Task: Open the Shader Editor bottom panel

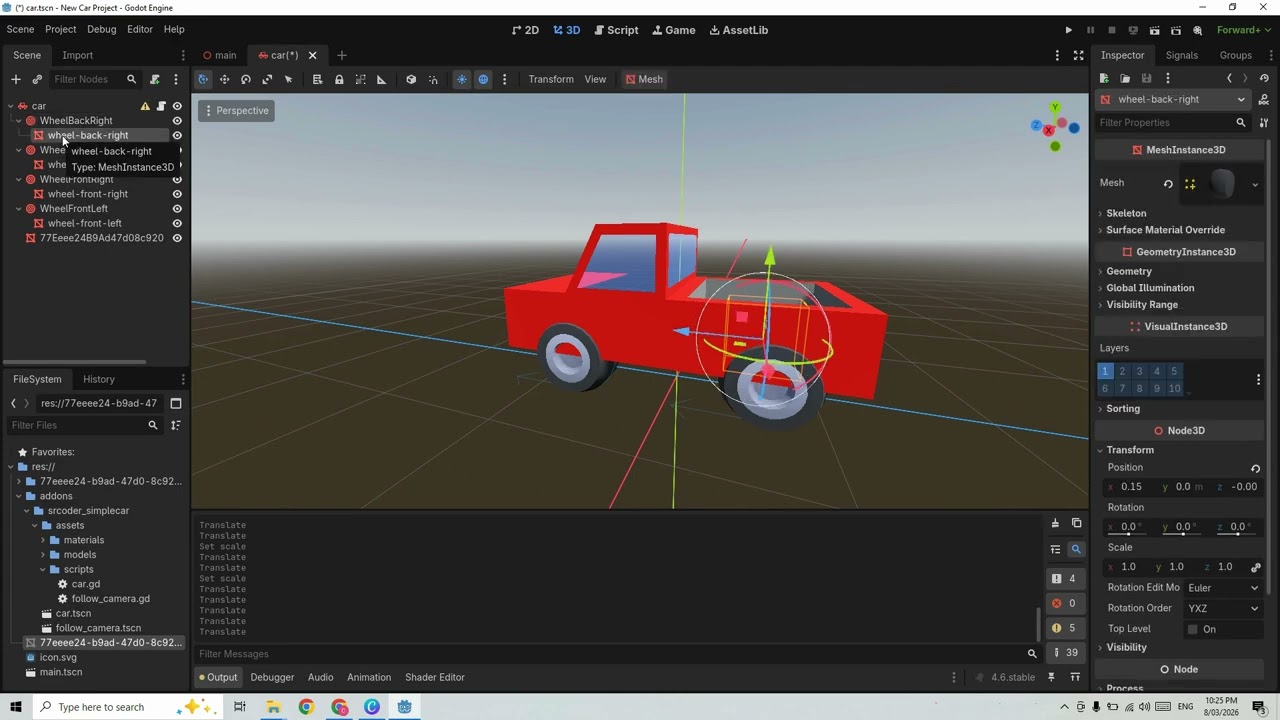Action: (x=435, y=677)
